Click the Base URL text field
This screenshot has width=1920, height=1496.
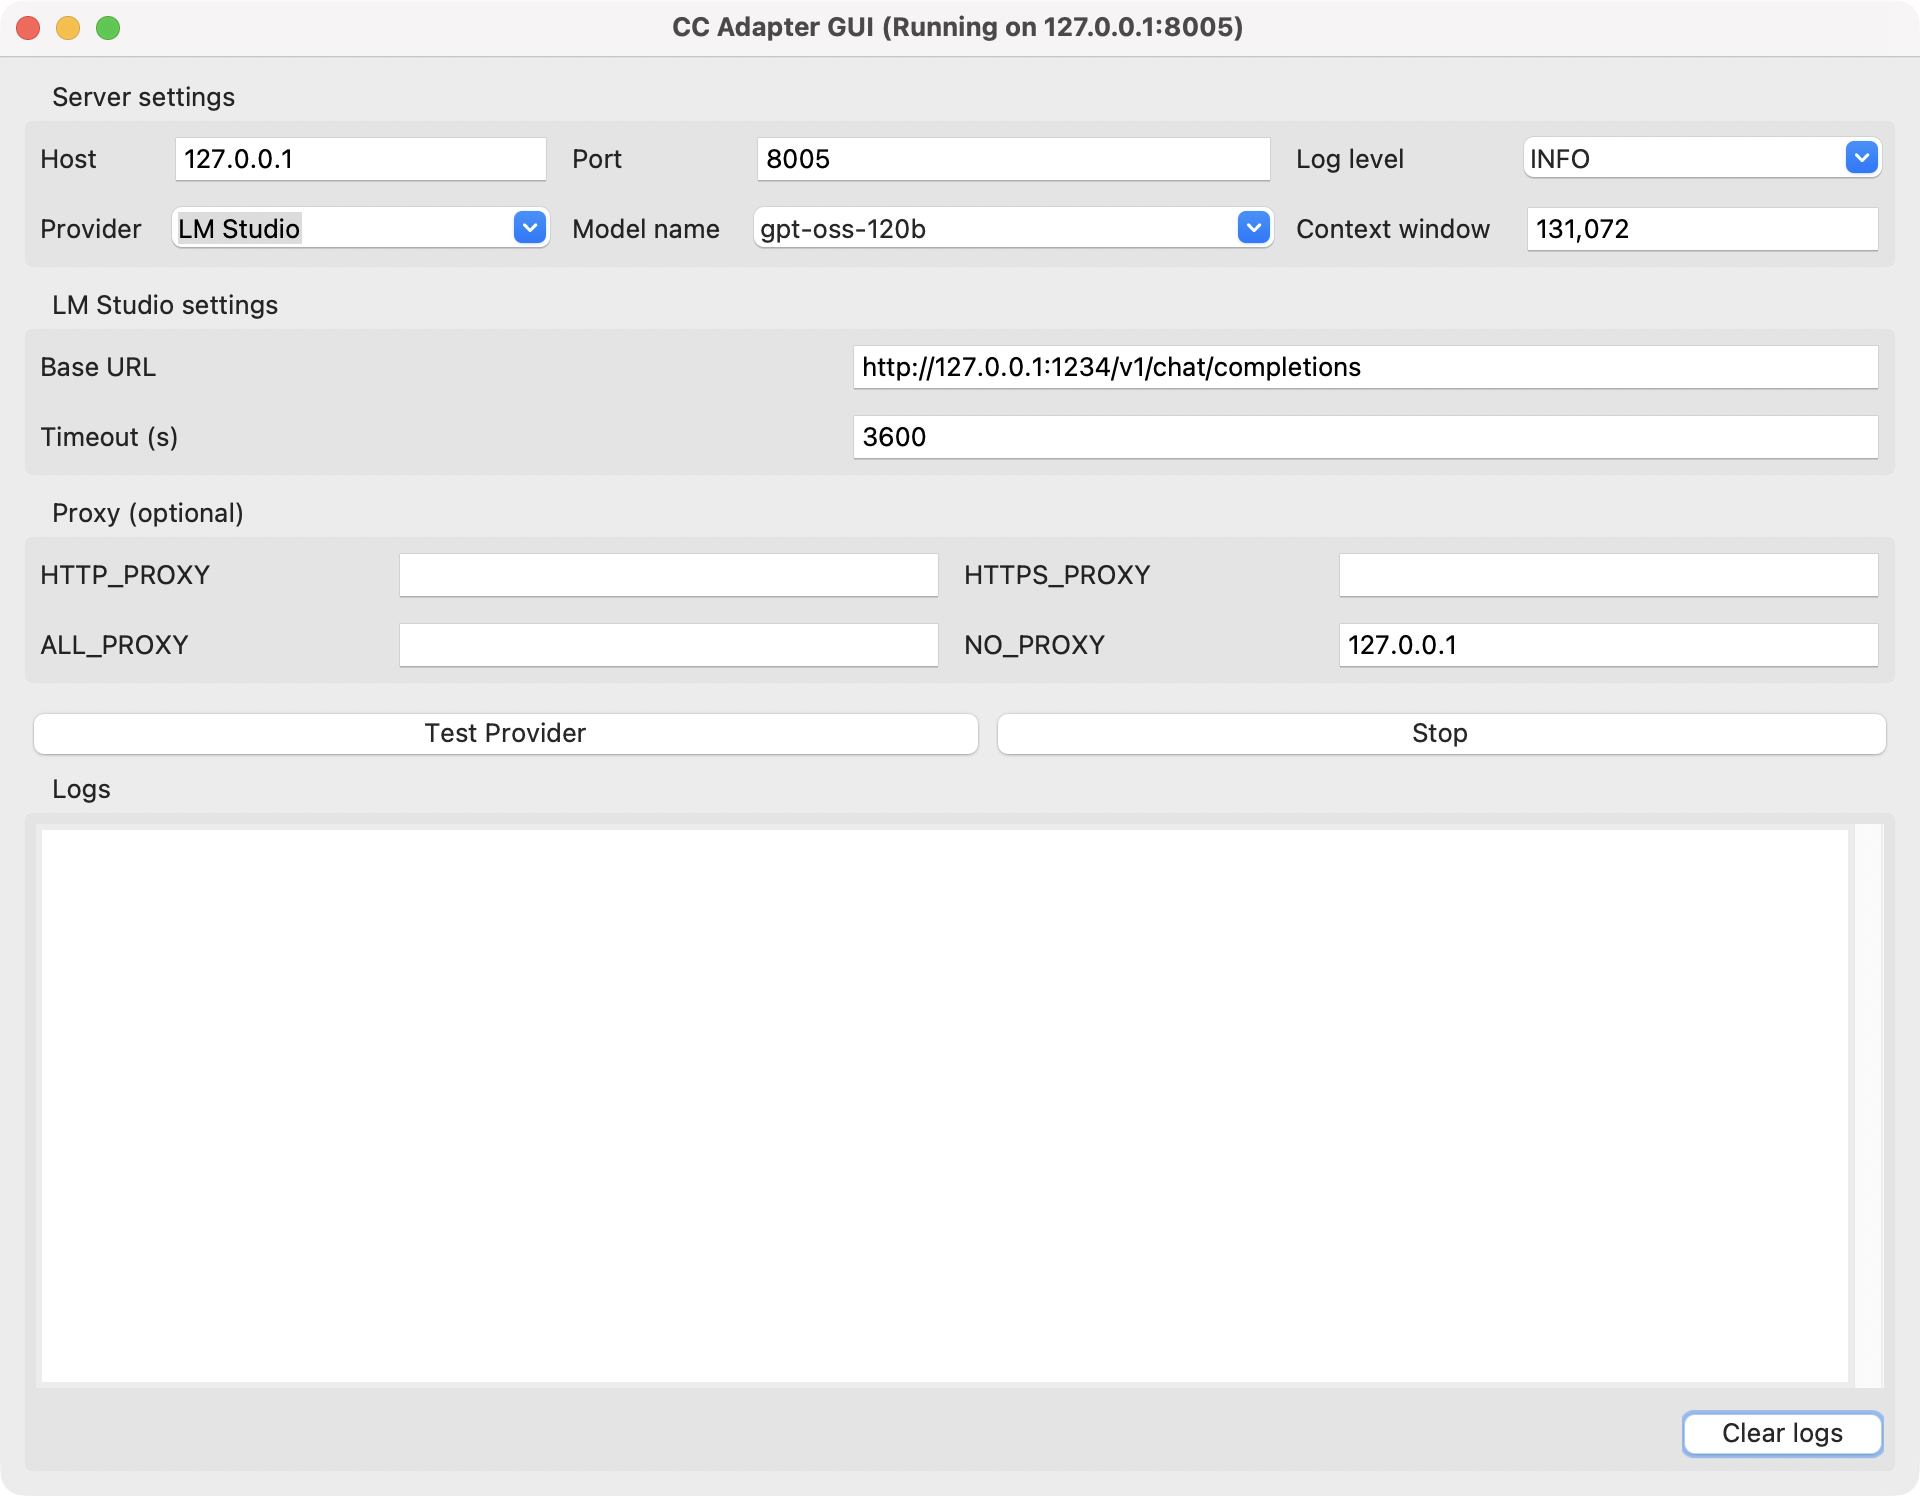pyautogui.click(x=1364, y=367)
